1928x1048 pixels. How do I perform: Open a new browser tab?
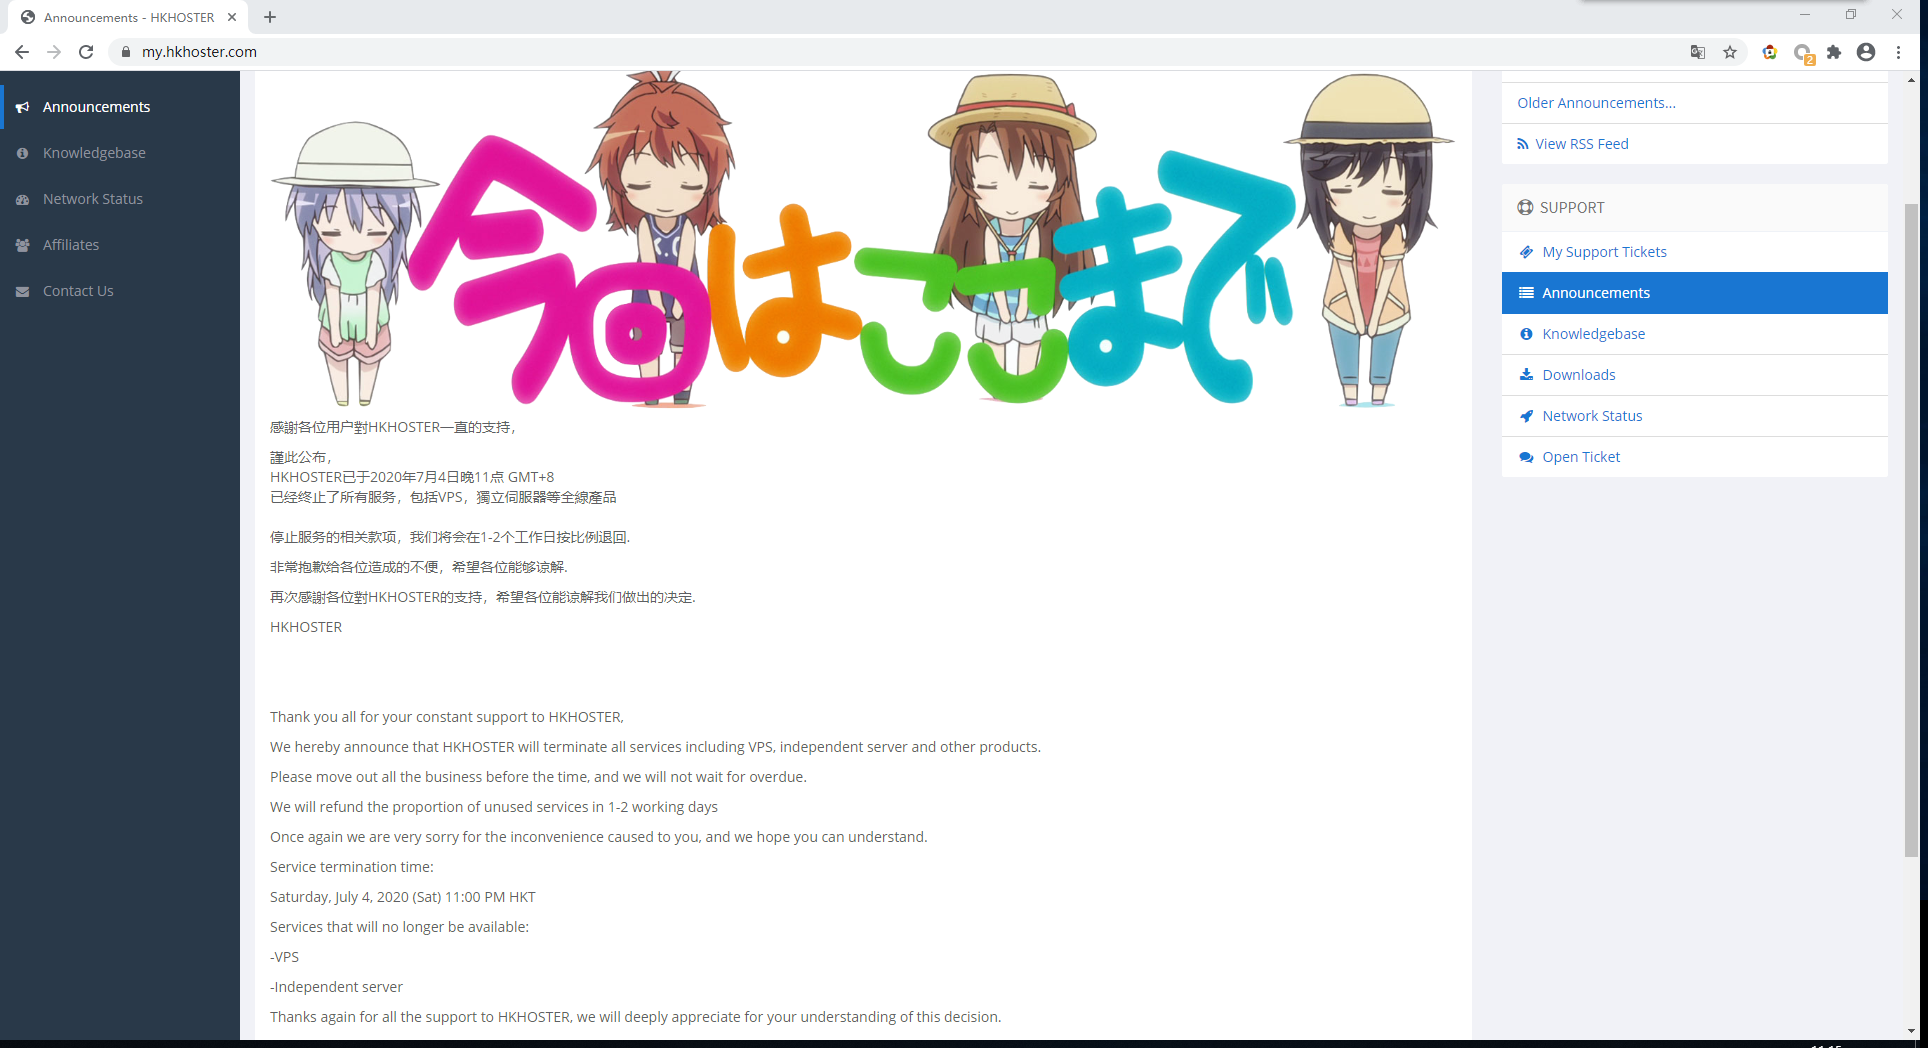[270, 17]
